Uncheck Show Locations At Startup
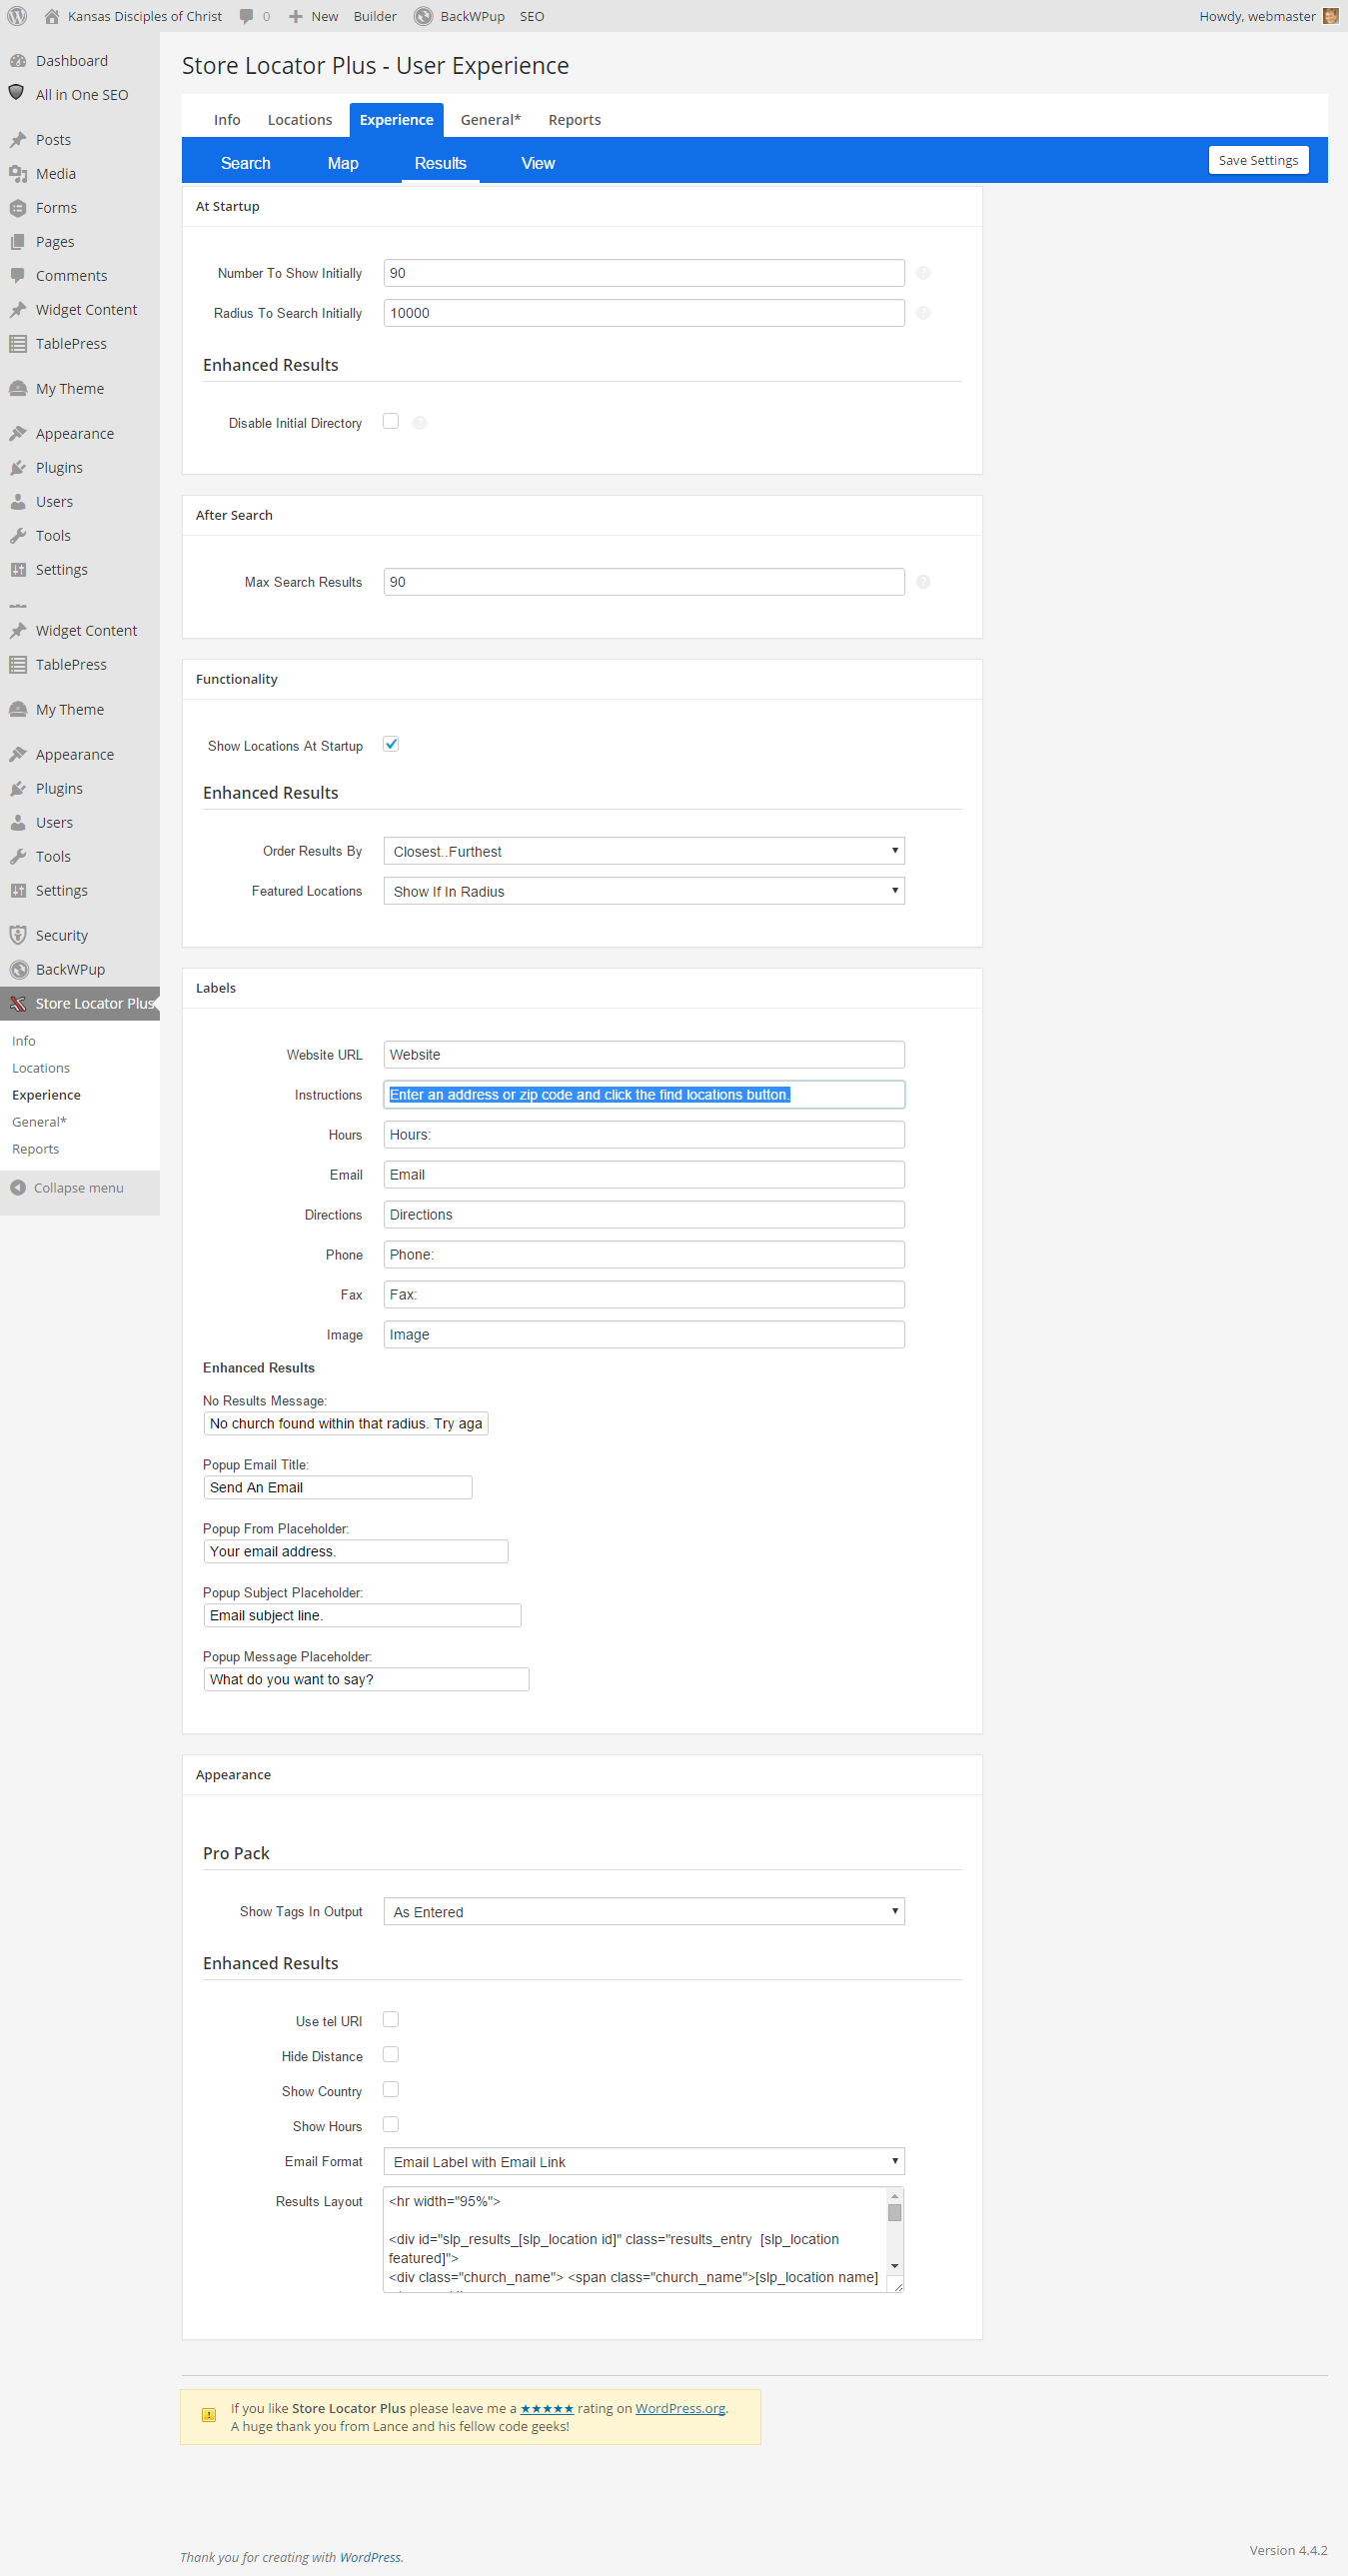The height and width of the screenshot is (2576, 1348). (391, 744)
